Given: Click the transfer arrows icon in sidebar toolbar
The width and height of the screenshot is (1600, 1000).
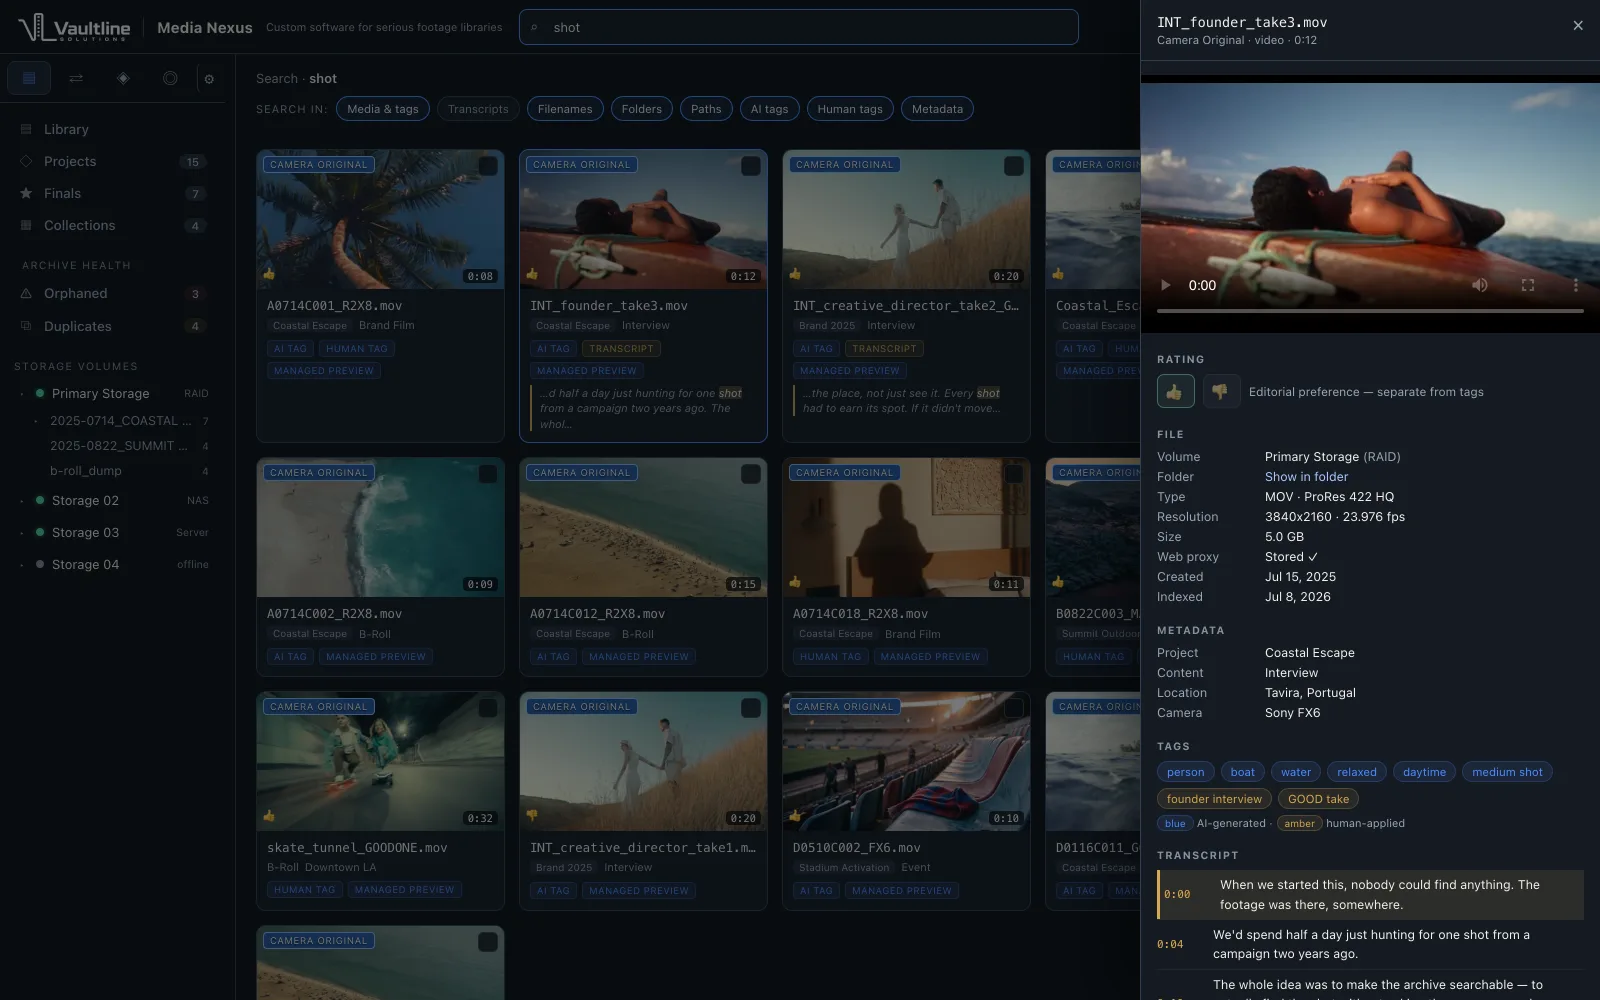Looking at the screenshot, I should (76, 78).
